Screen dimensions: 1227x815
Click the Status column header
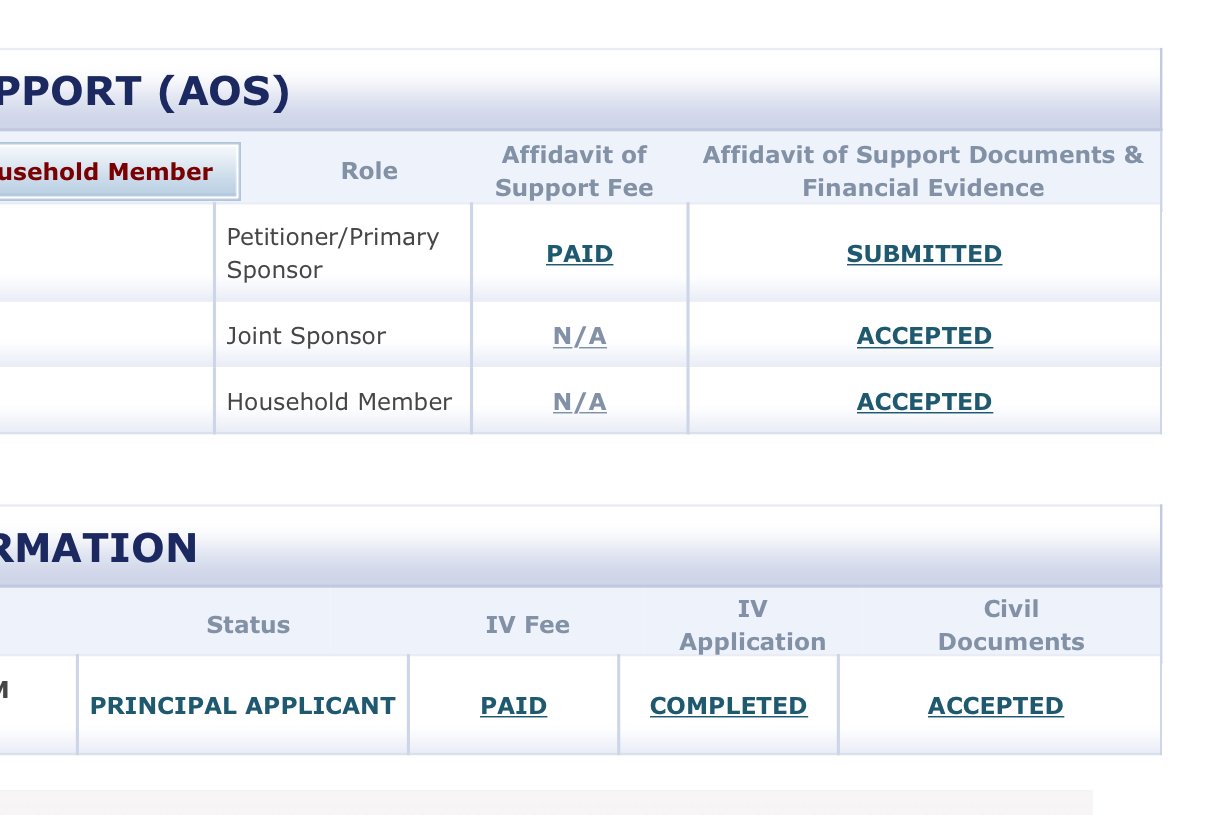(x=248, y=625)
